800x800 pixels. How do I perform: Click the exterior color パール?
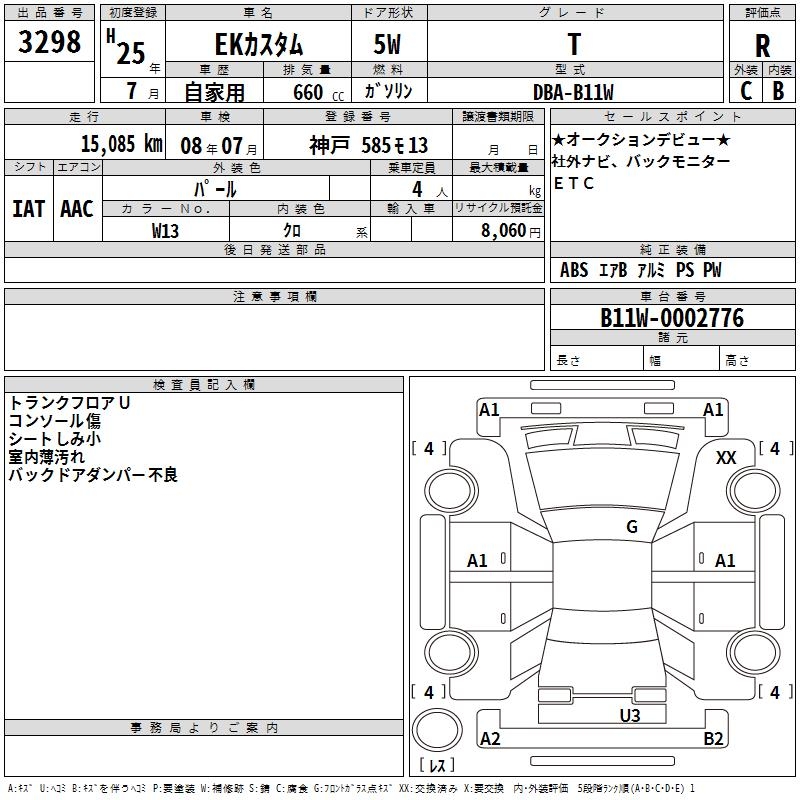pos(215,189)
